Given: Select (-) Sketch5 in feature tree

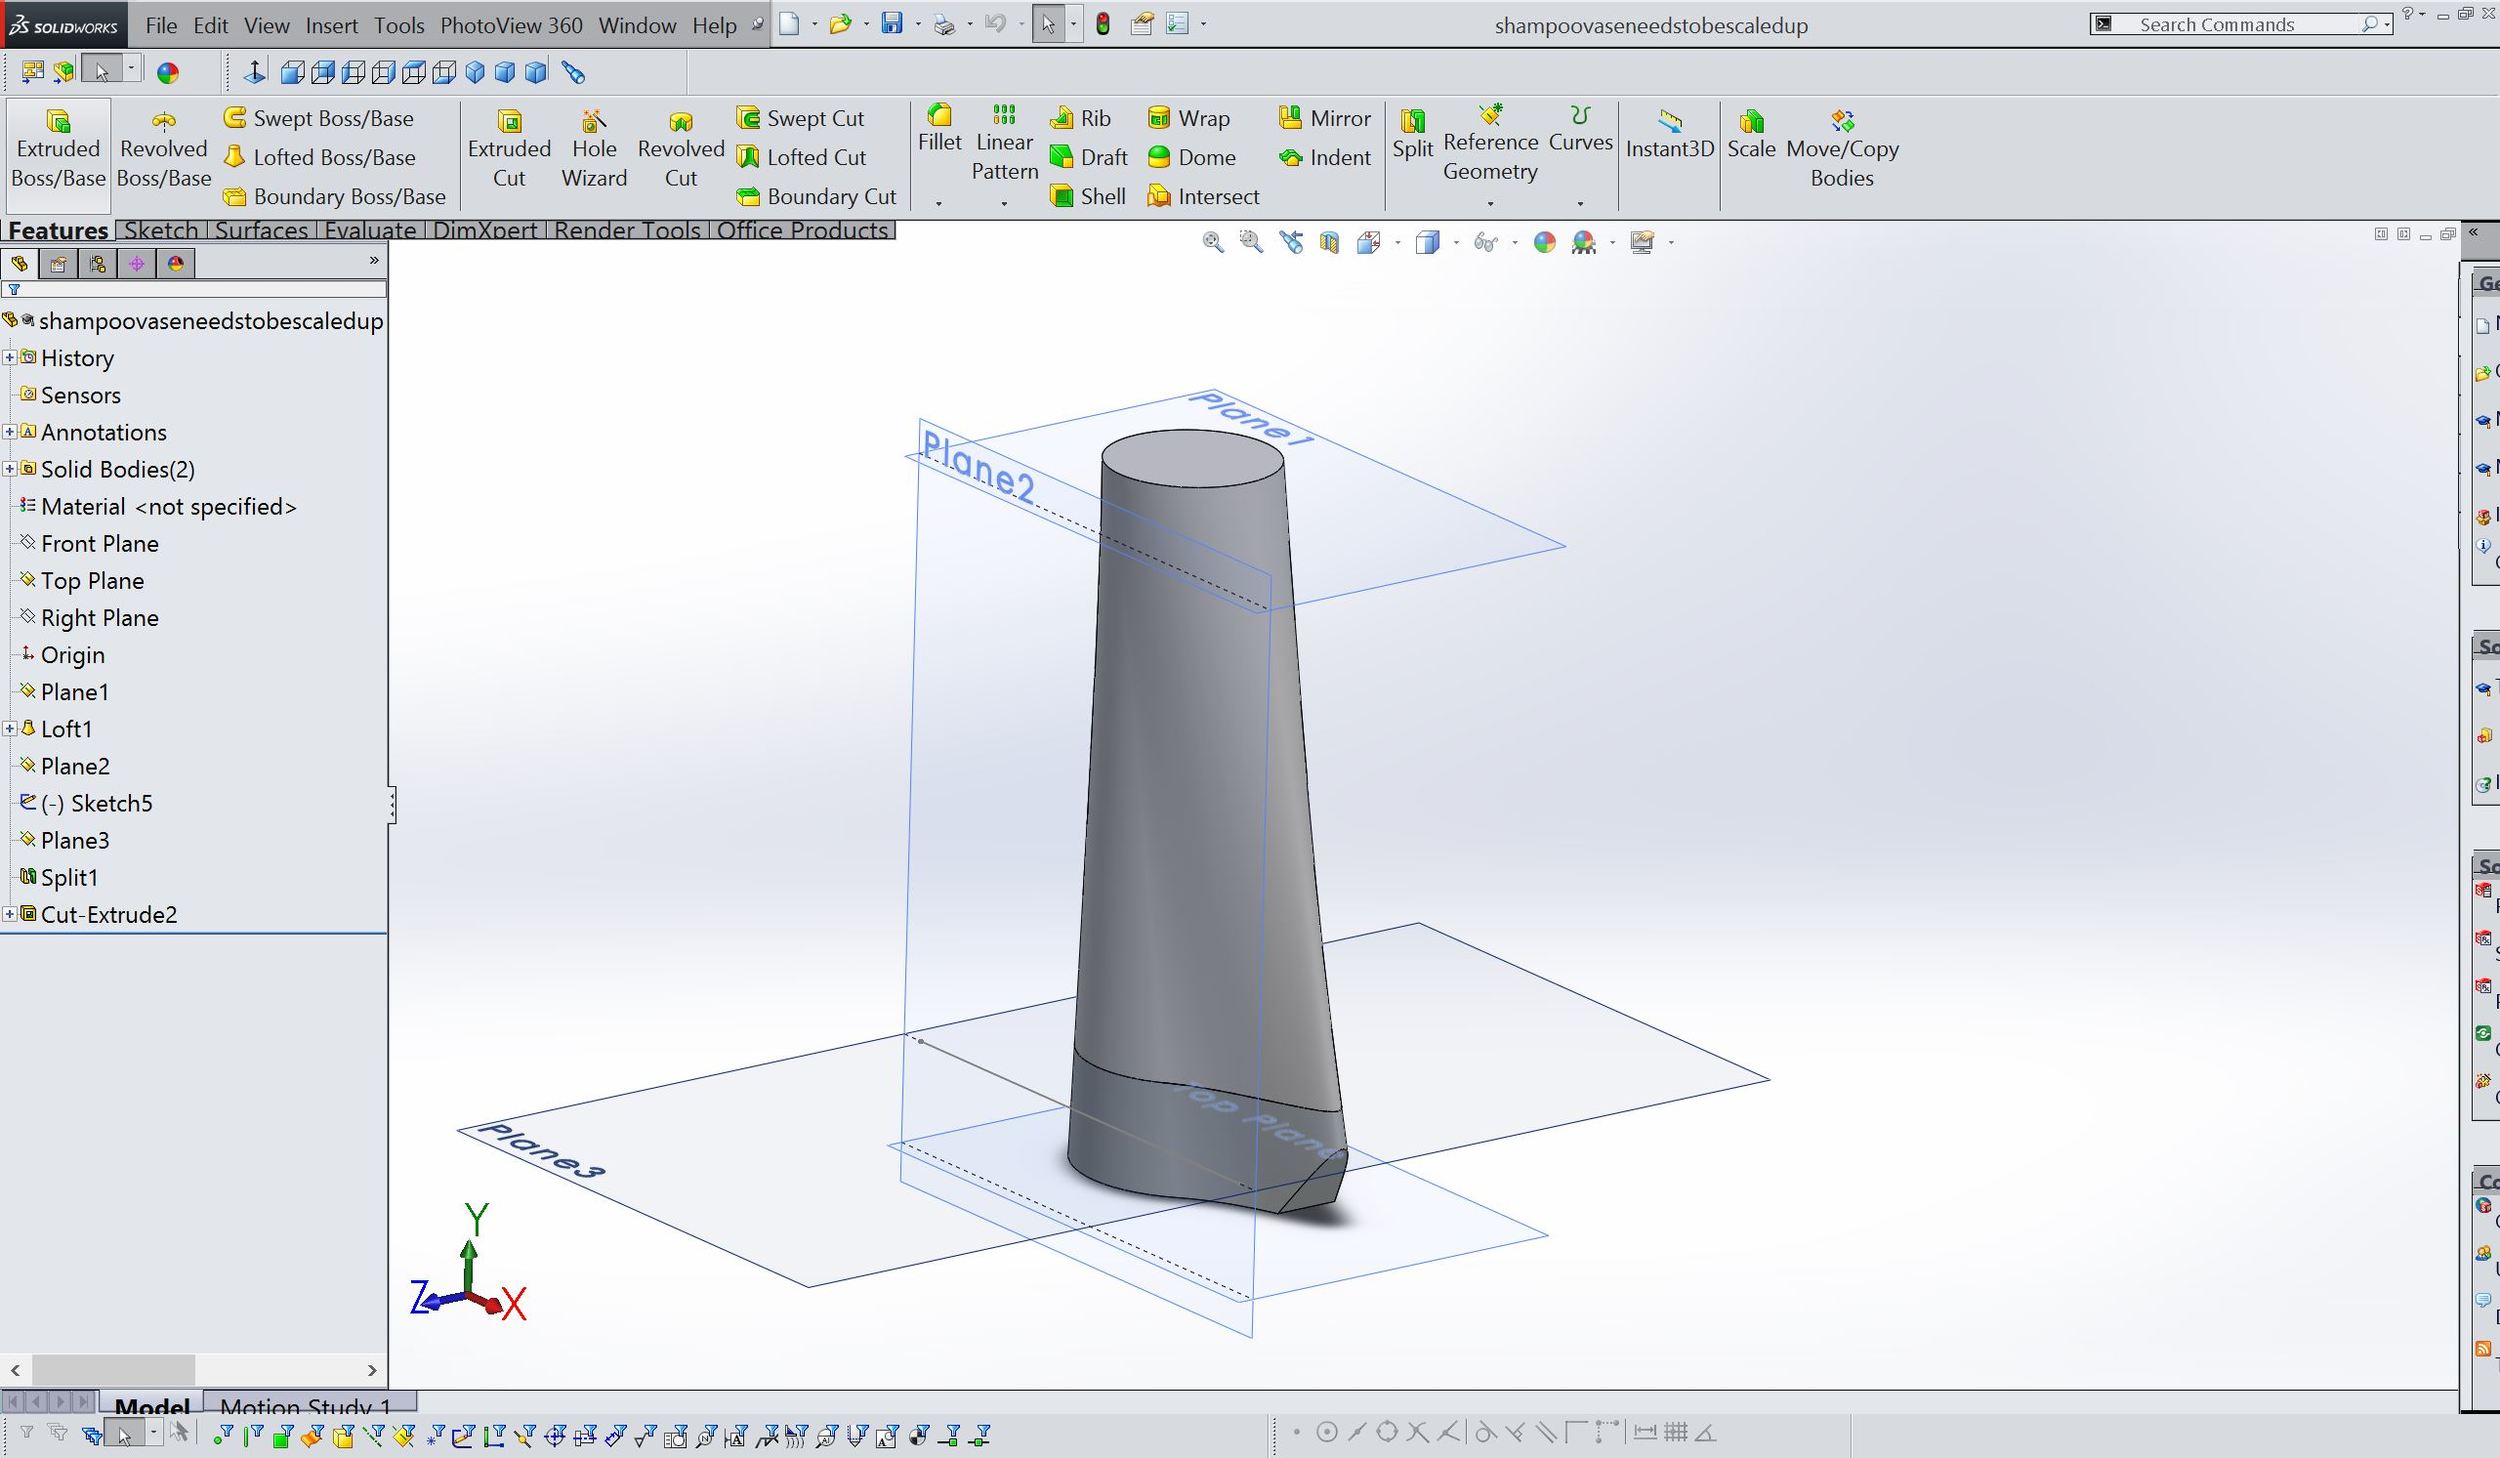Looking at the screenshot, I should 96,803.
